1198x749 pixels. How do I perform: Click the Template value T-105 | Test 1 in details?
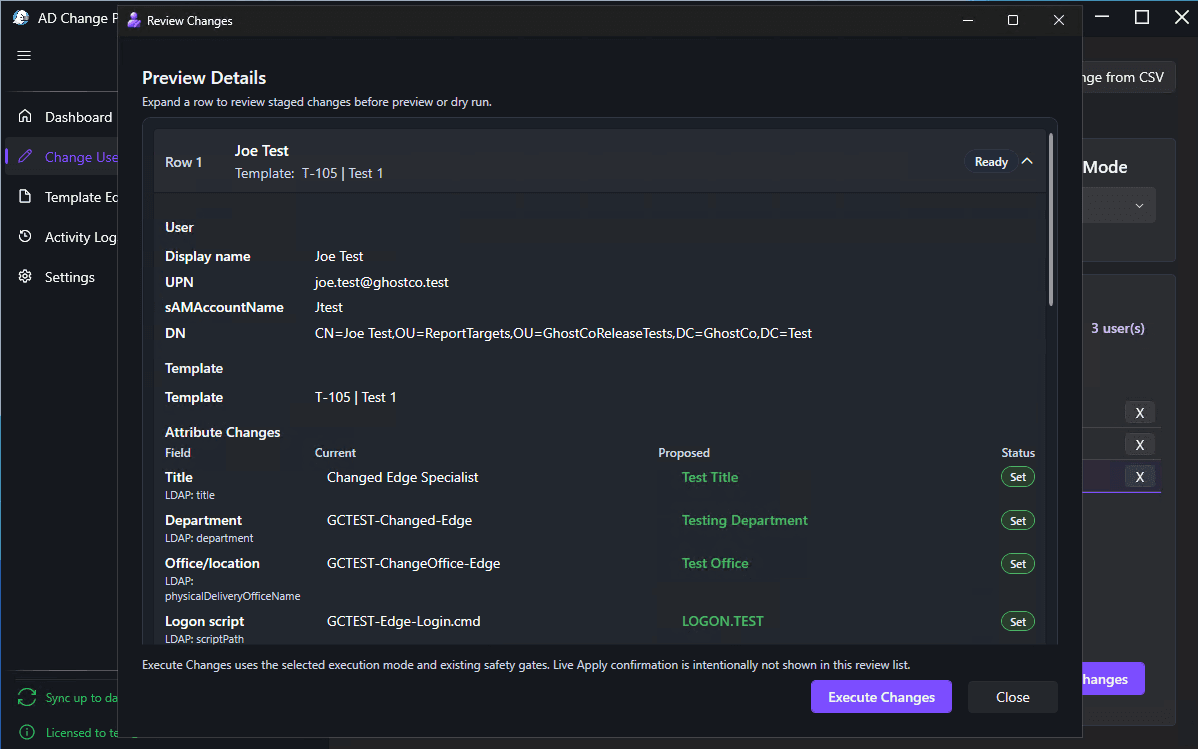pos(355,397)
